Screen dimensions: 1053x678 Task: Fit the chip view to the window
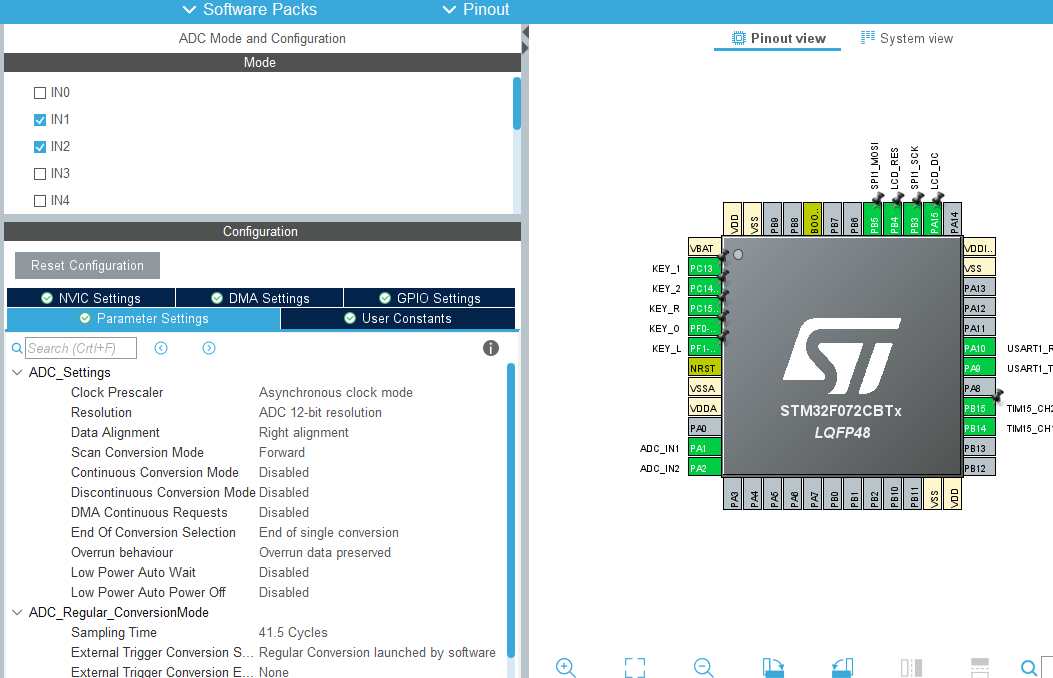(x=635, y=667)
